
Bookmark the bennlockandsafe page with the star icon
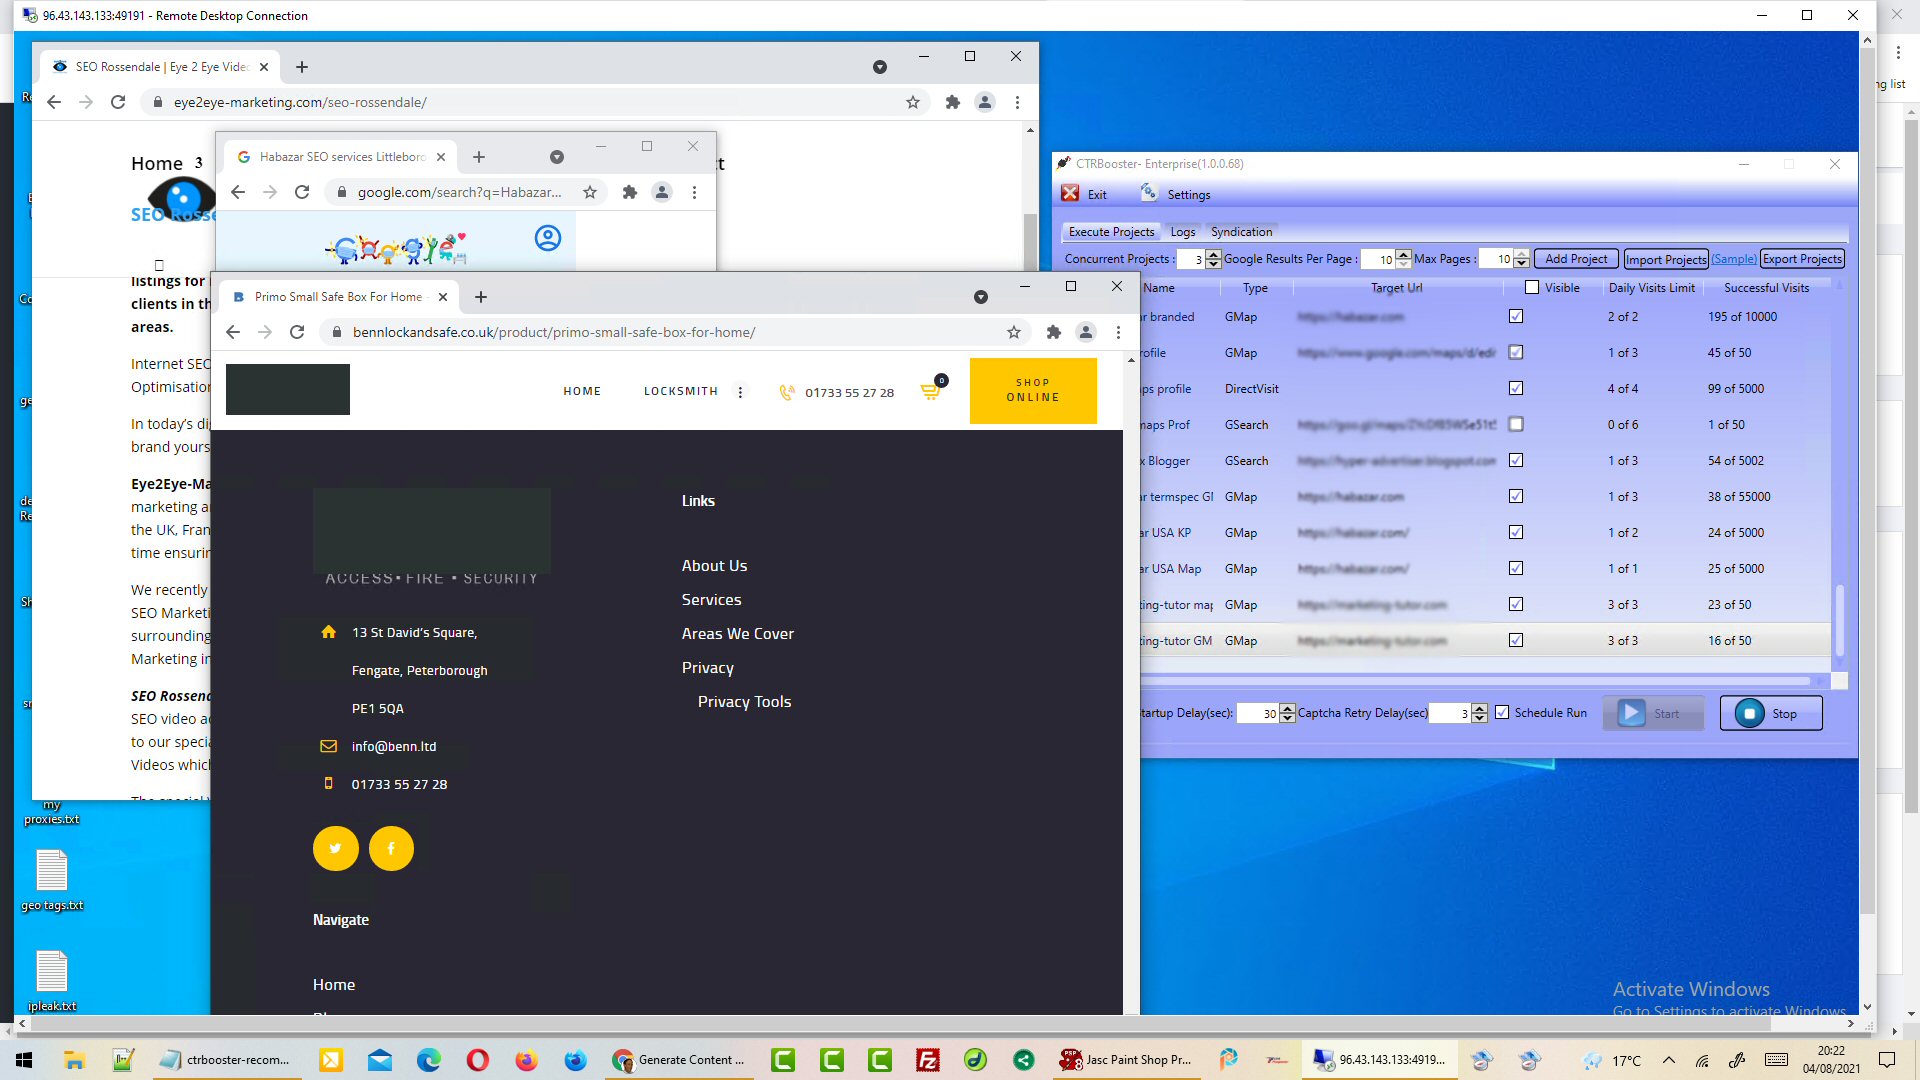[1013, 332]
